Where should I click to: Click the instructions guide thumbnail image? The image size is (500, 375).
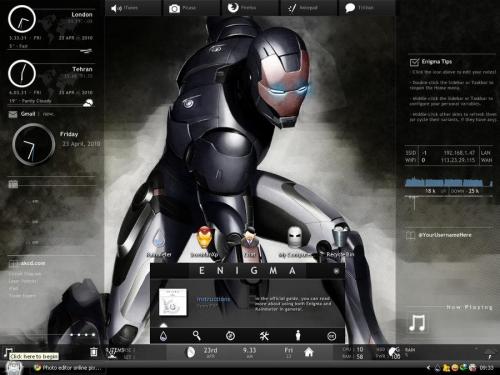coord(173,302)
